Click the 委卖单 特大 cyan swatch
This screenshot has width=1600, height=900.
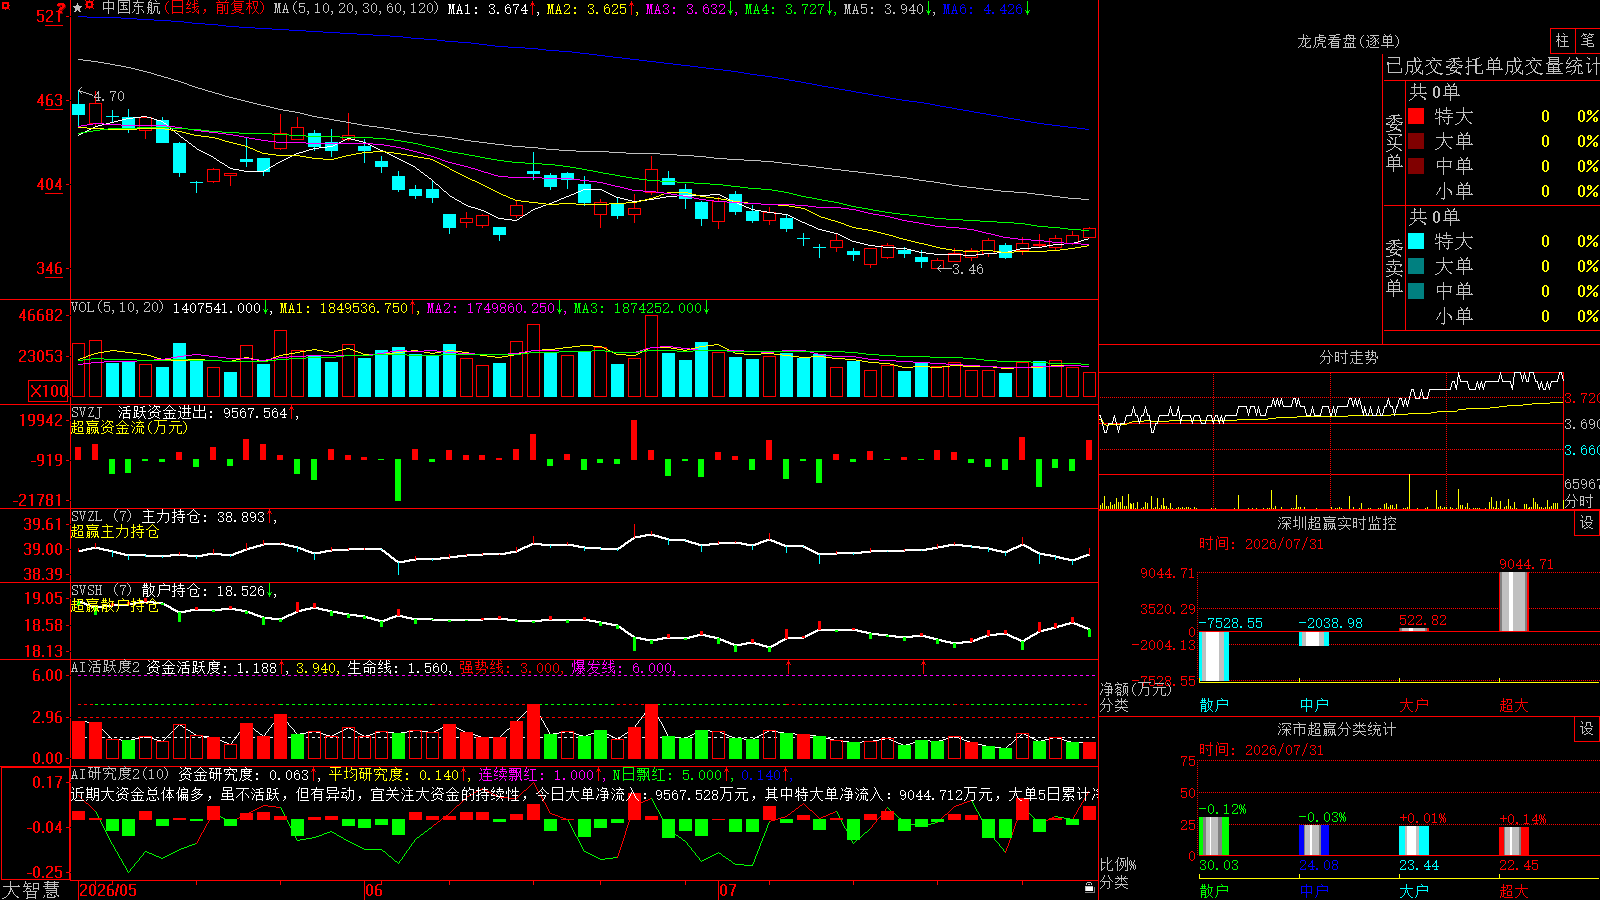point(1416,241)
